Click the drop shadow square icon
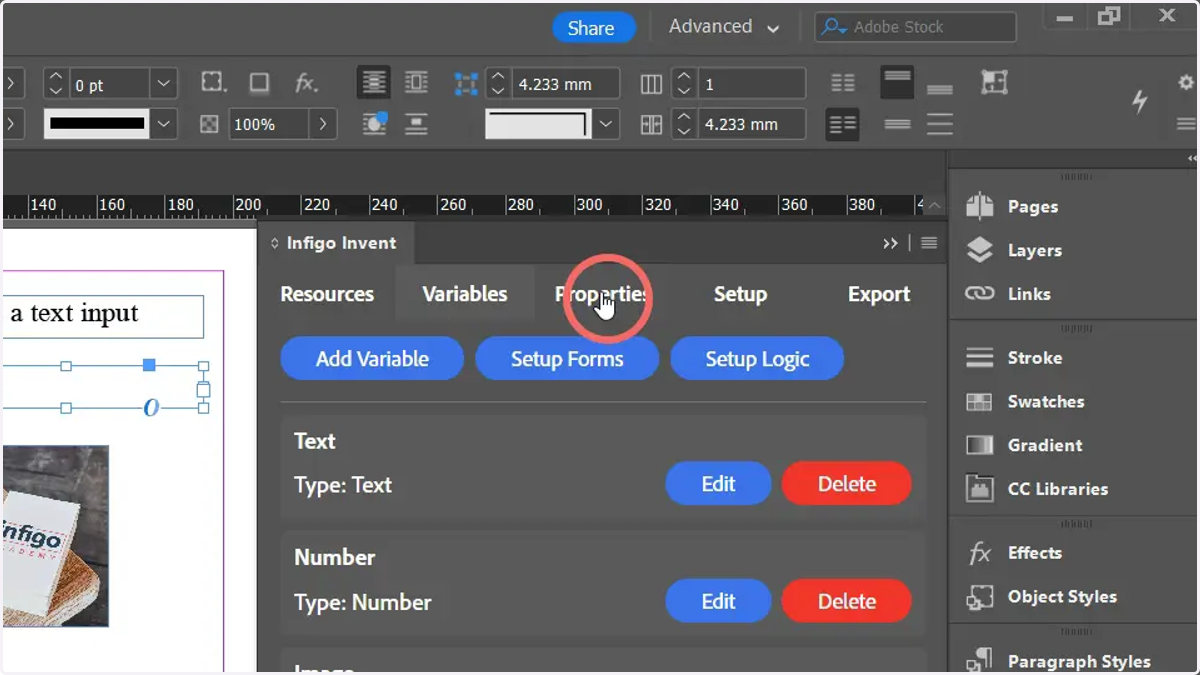Screen dimensions: 1200x675 [259, 83]
